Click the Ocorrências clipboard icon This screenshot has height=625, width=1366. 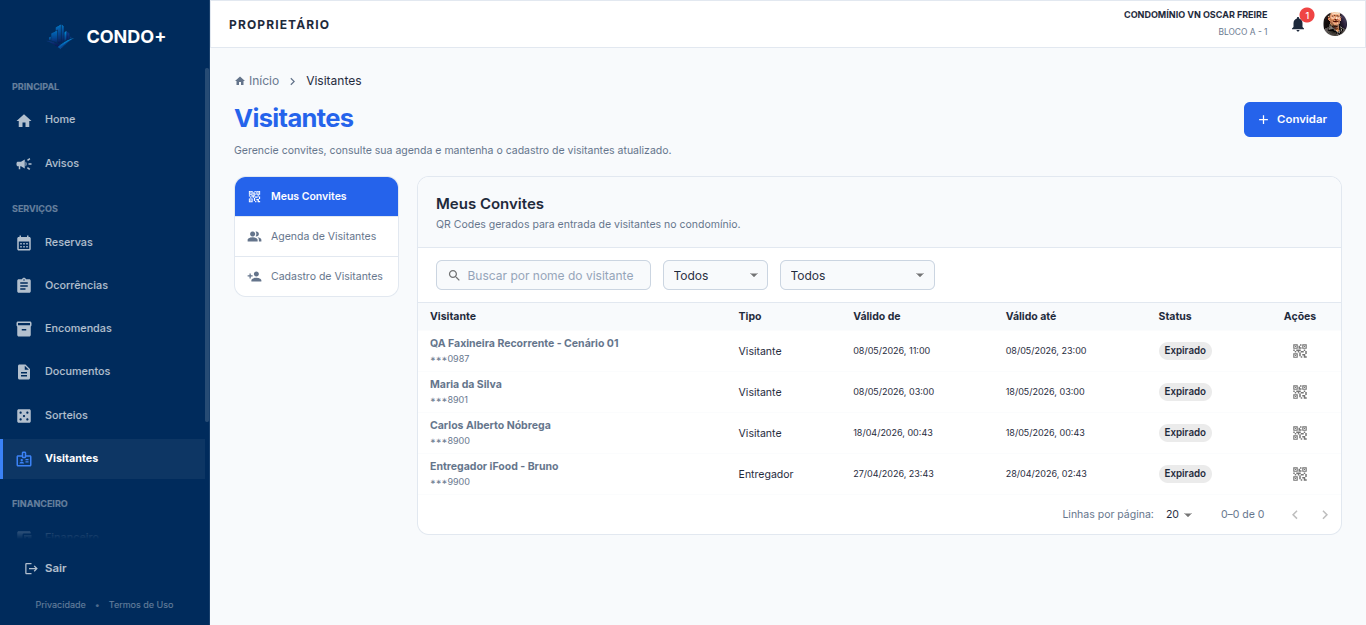(24, 286)
